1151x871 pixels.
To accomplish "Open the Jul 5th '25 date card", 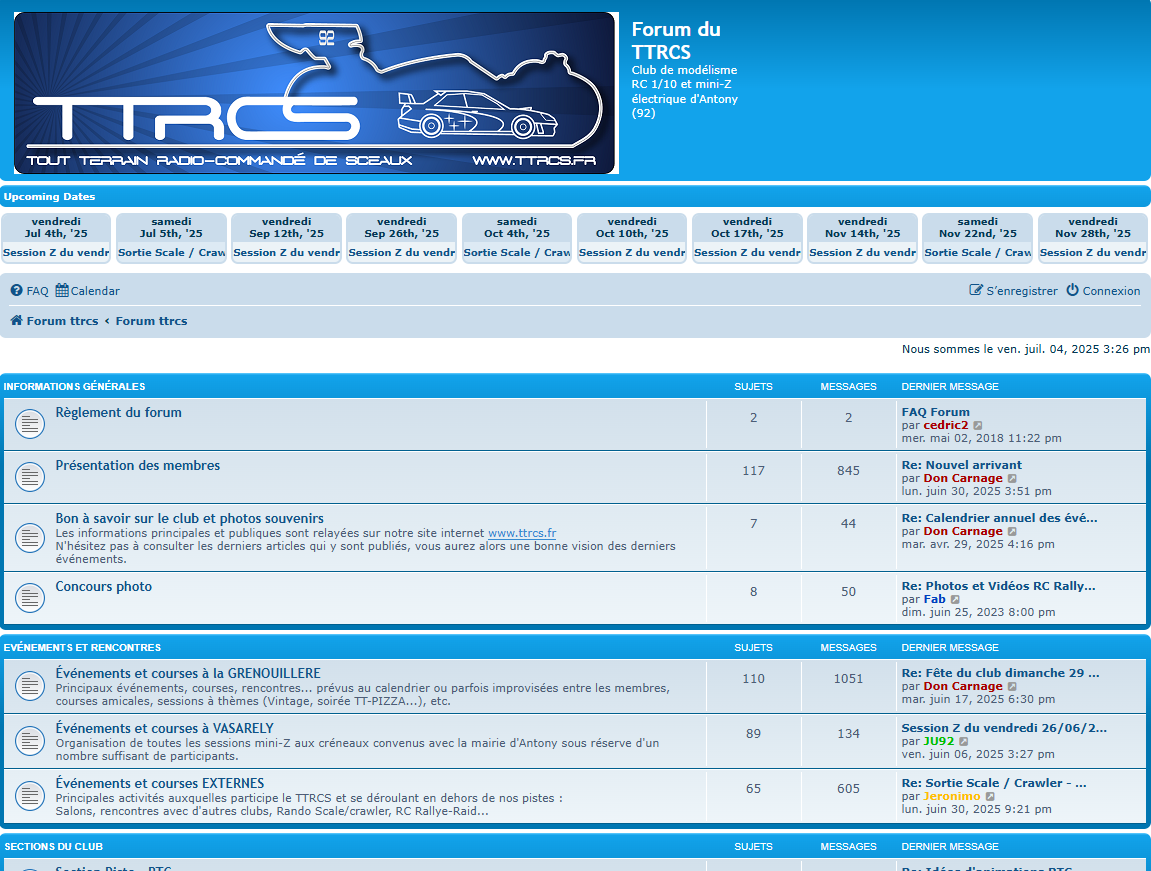I will [171, 238].
